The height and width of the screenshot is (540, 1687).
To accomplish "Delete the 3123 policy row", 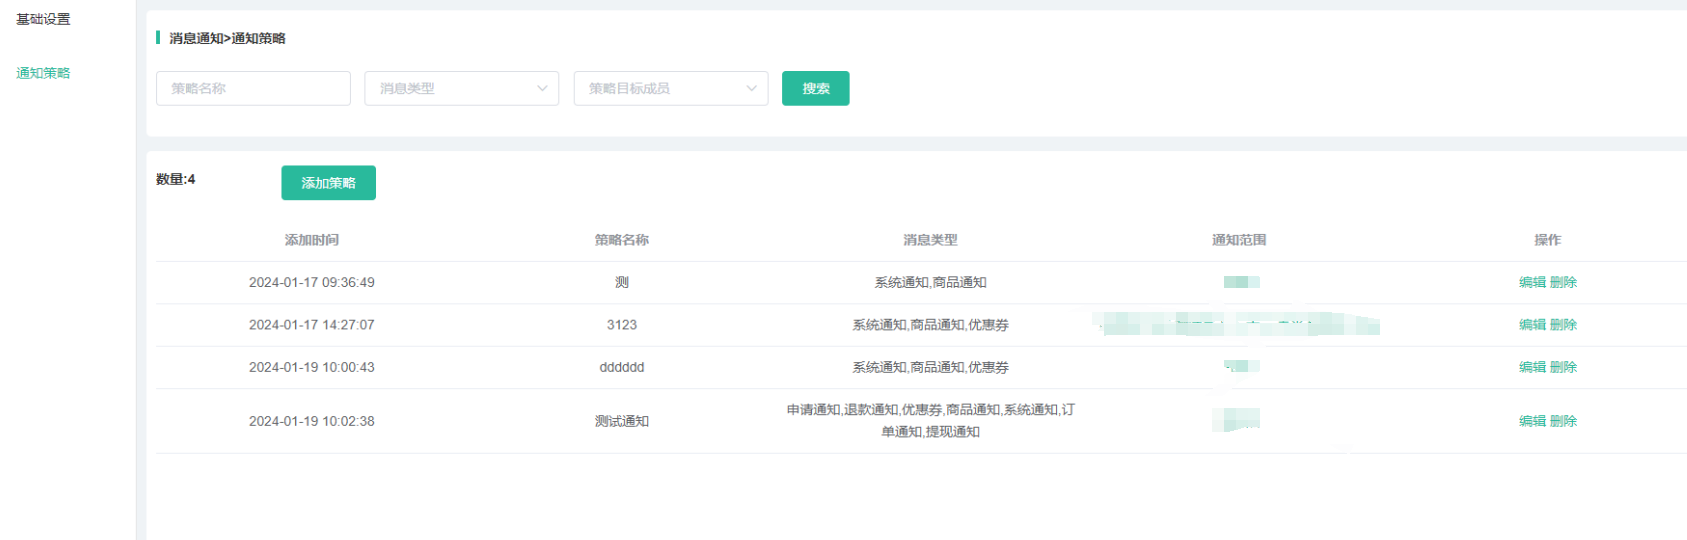I will (x=1563, y=325).
